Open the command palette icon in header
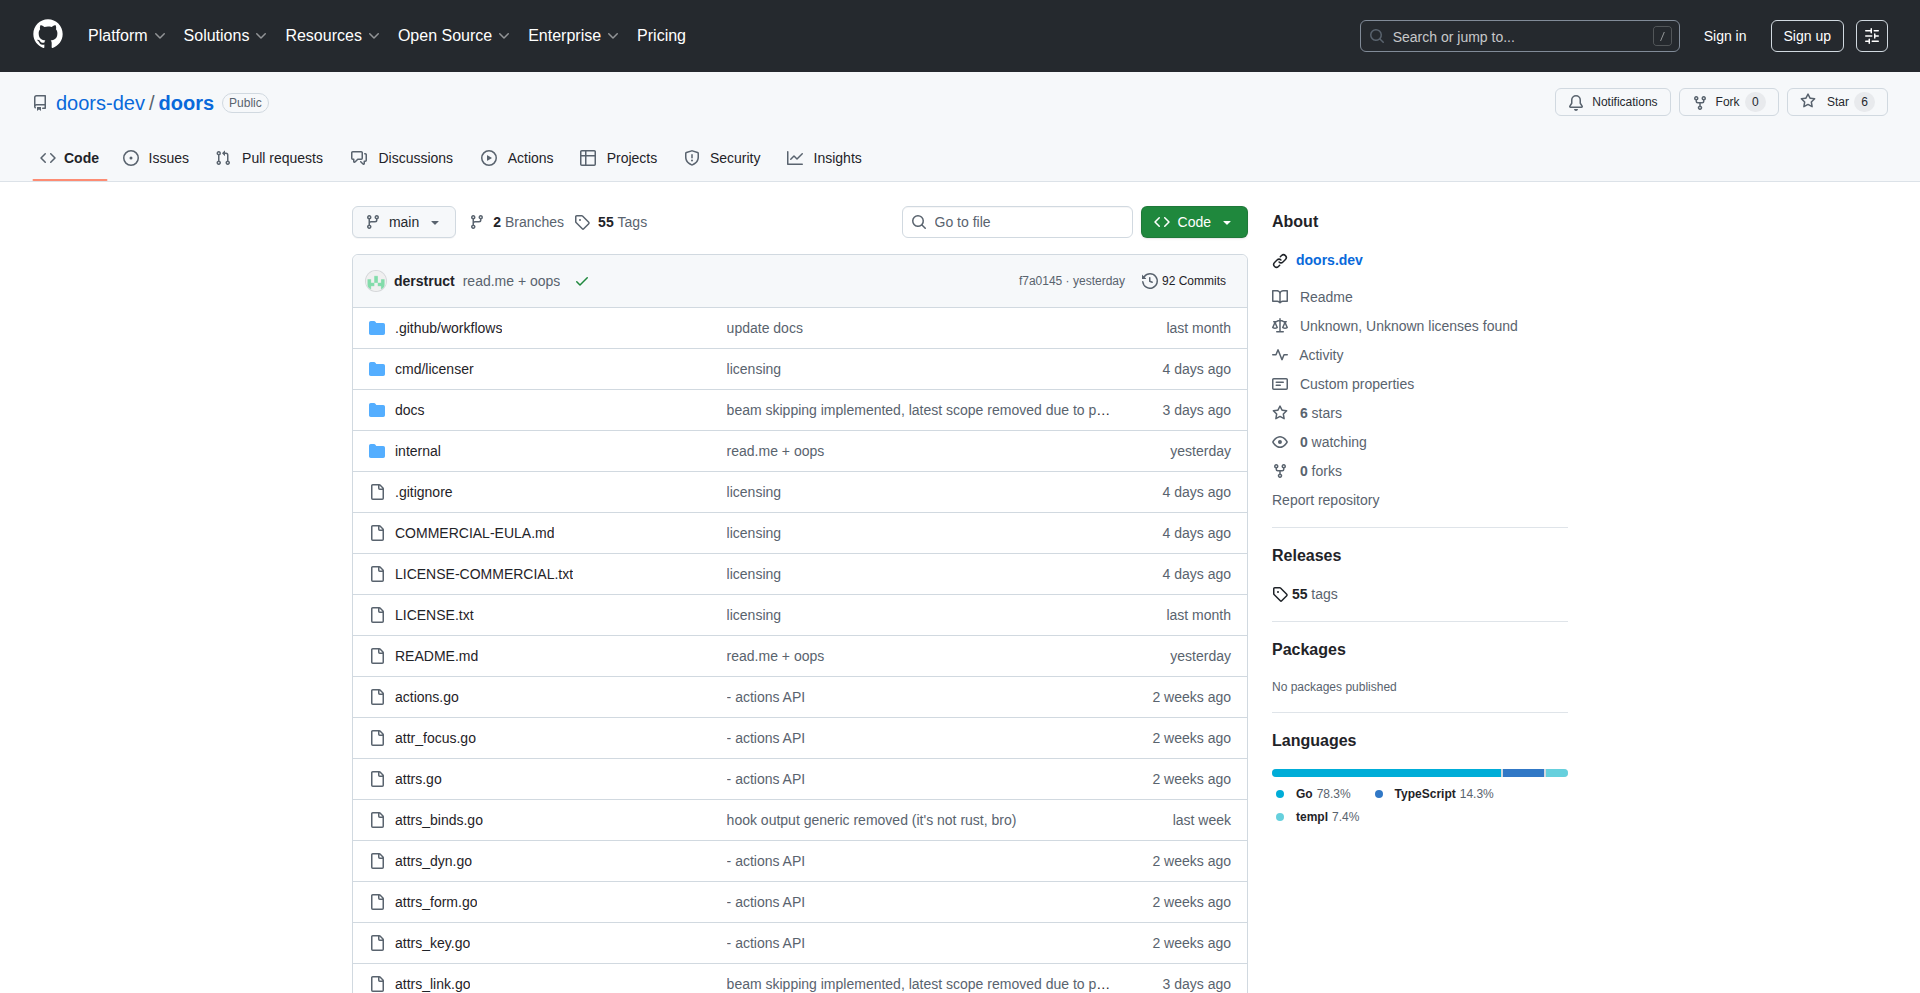 tap(1872, 36)
